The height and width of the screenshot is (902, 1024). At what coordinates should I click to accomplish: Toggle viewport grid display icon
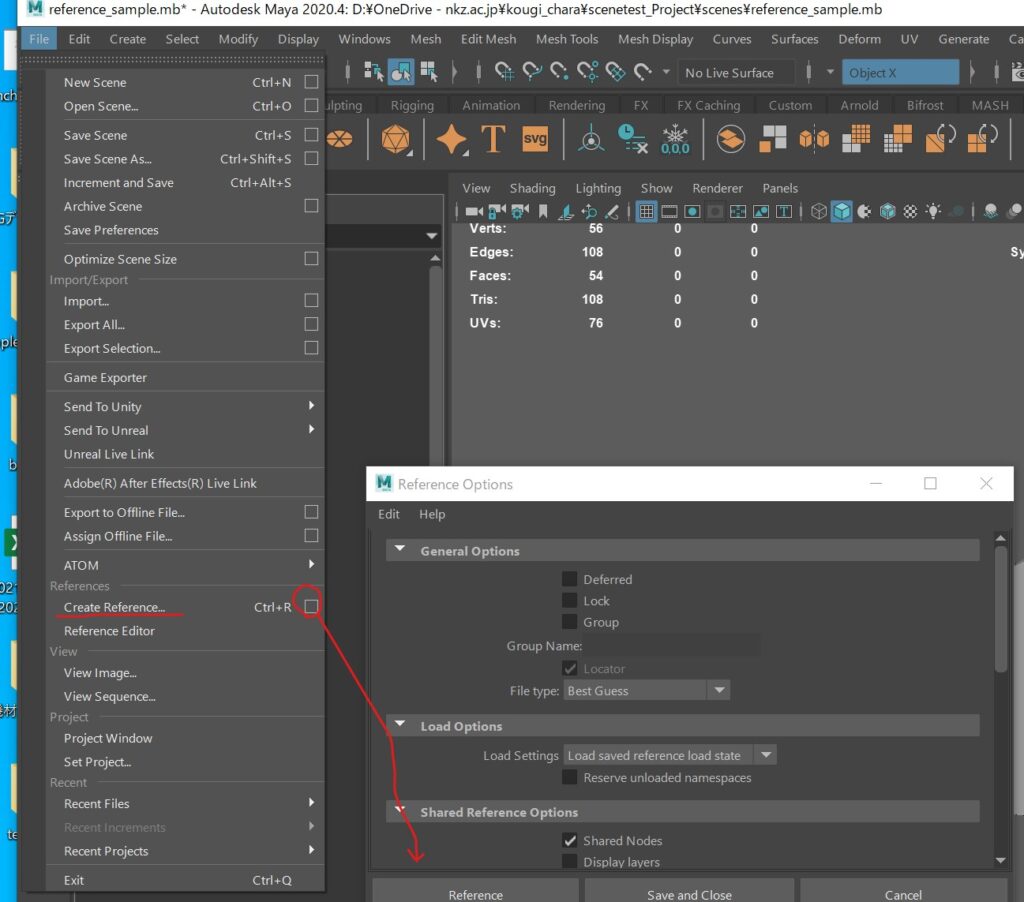pos(646,211)
